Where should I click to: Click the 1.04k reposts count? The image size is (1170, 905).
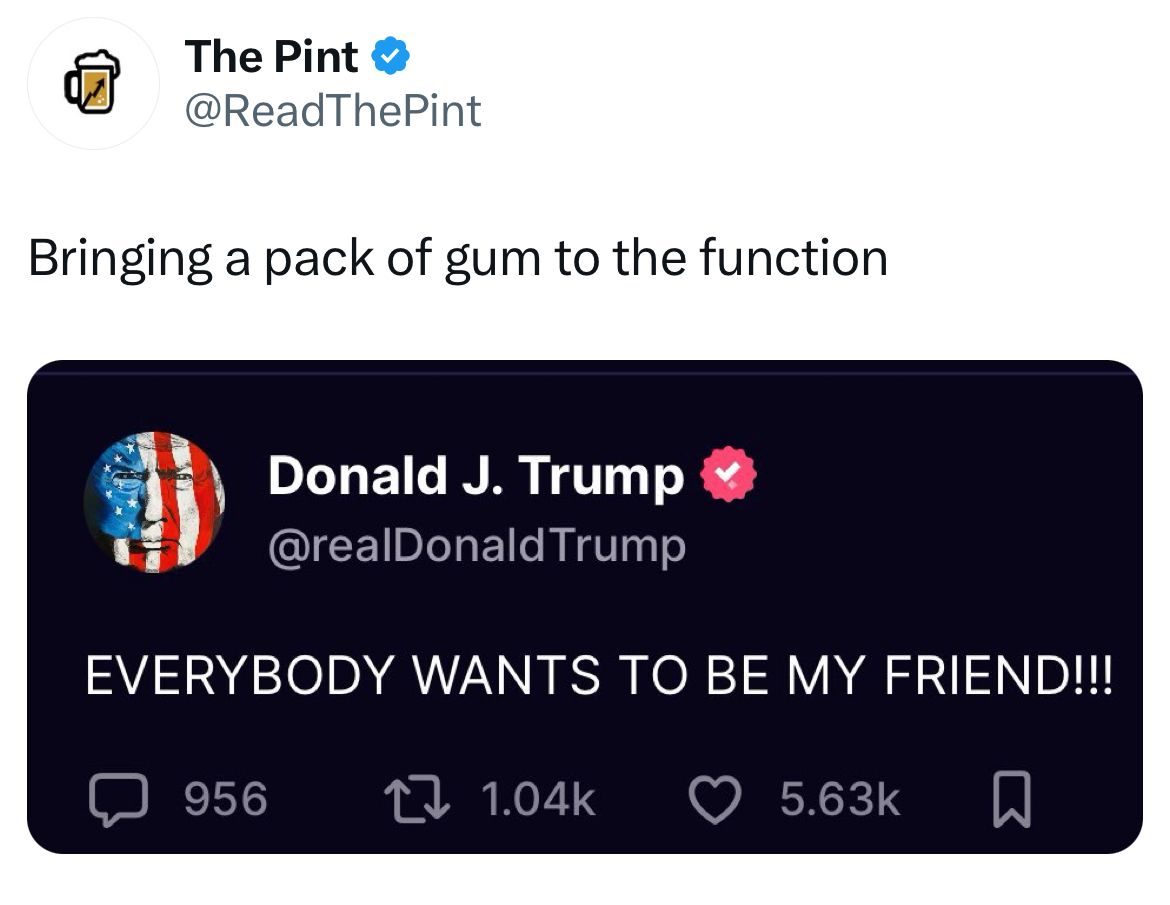(538, 800)
